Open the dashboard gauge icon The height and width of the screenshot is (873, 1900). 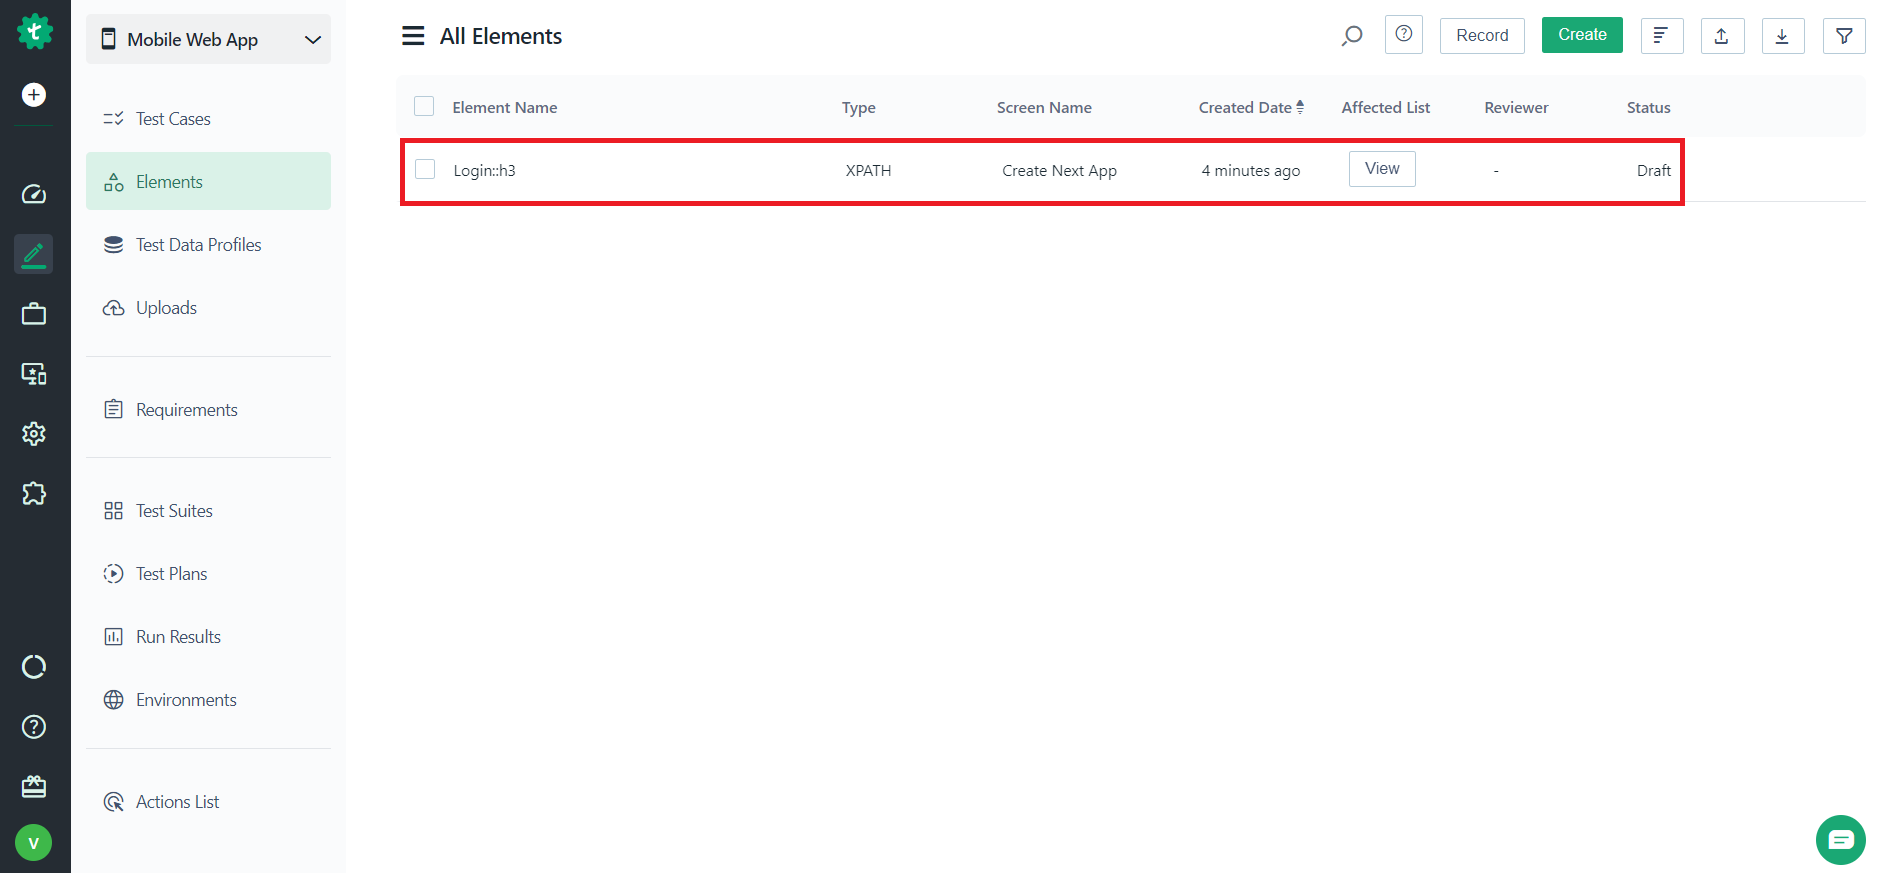coord(34,194)
